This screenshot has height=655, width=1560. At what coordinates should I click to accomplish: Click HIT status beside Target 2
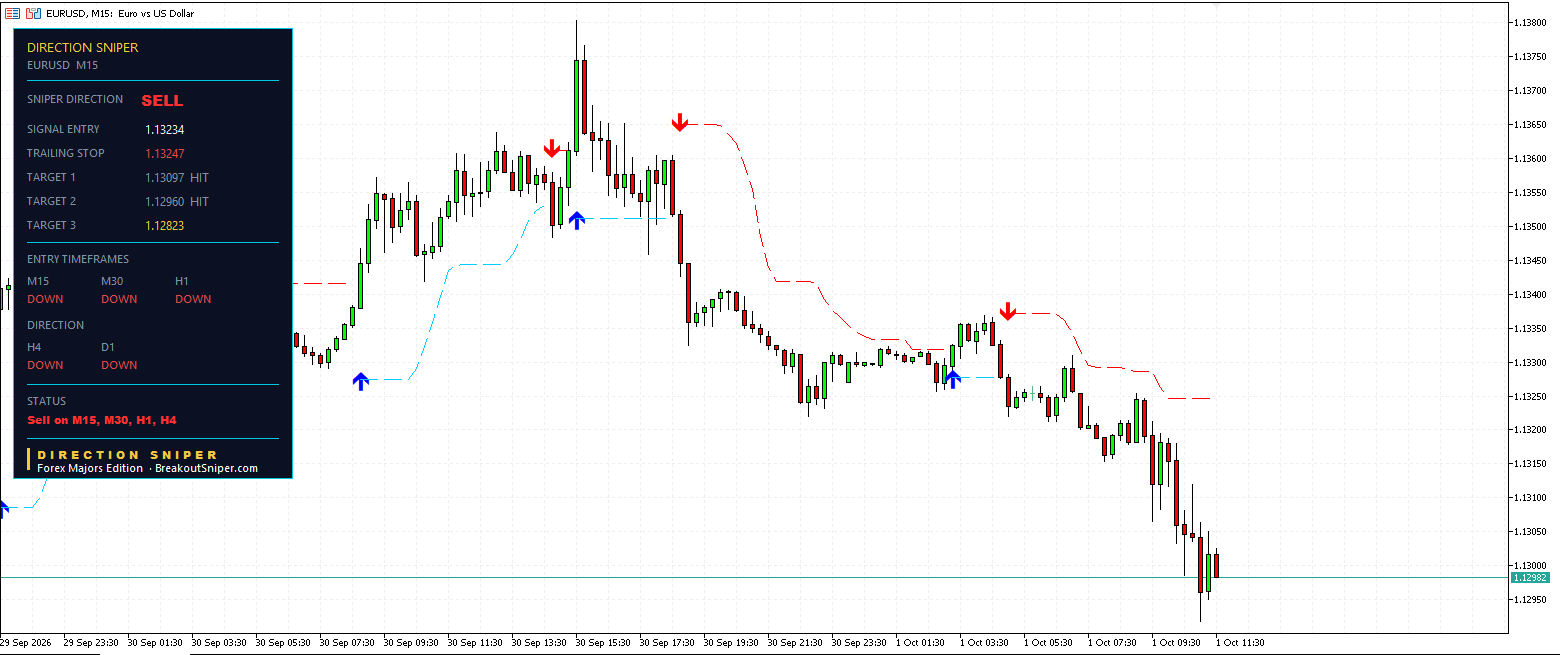pyautogui.click(x=199, y=201)
